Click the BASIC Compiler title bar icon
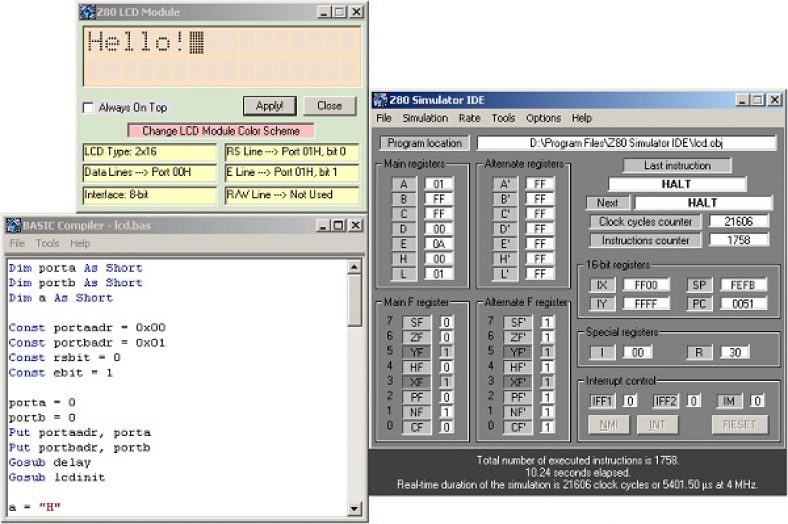 (x=14, y=224)
